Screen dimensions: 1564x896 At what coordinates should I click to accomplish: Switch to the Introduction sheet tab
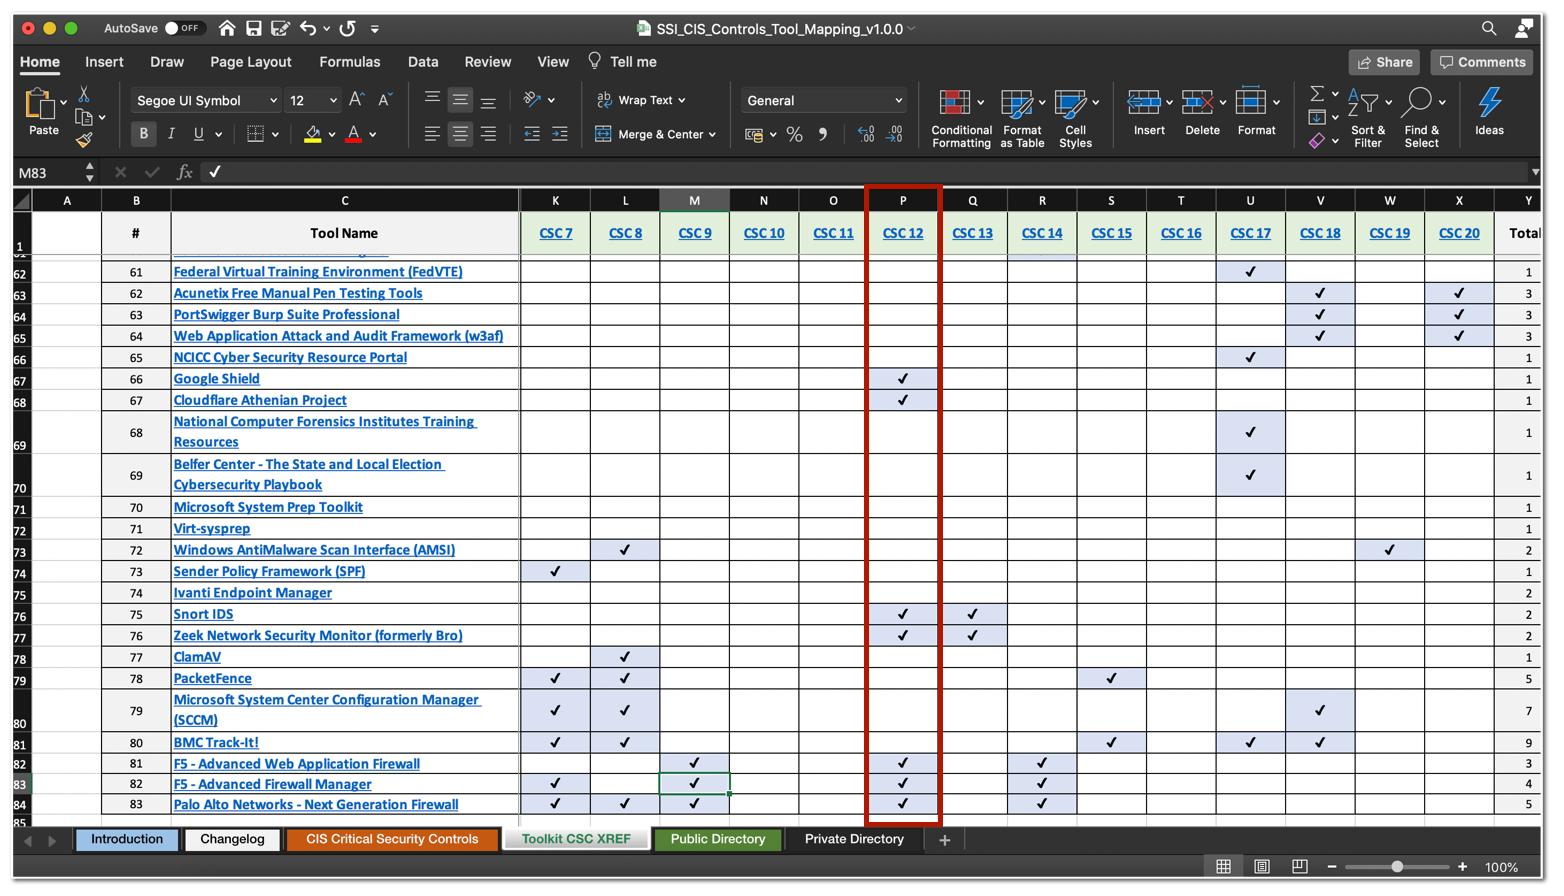click(127, 840)
